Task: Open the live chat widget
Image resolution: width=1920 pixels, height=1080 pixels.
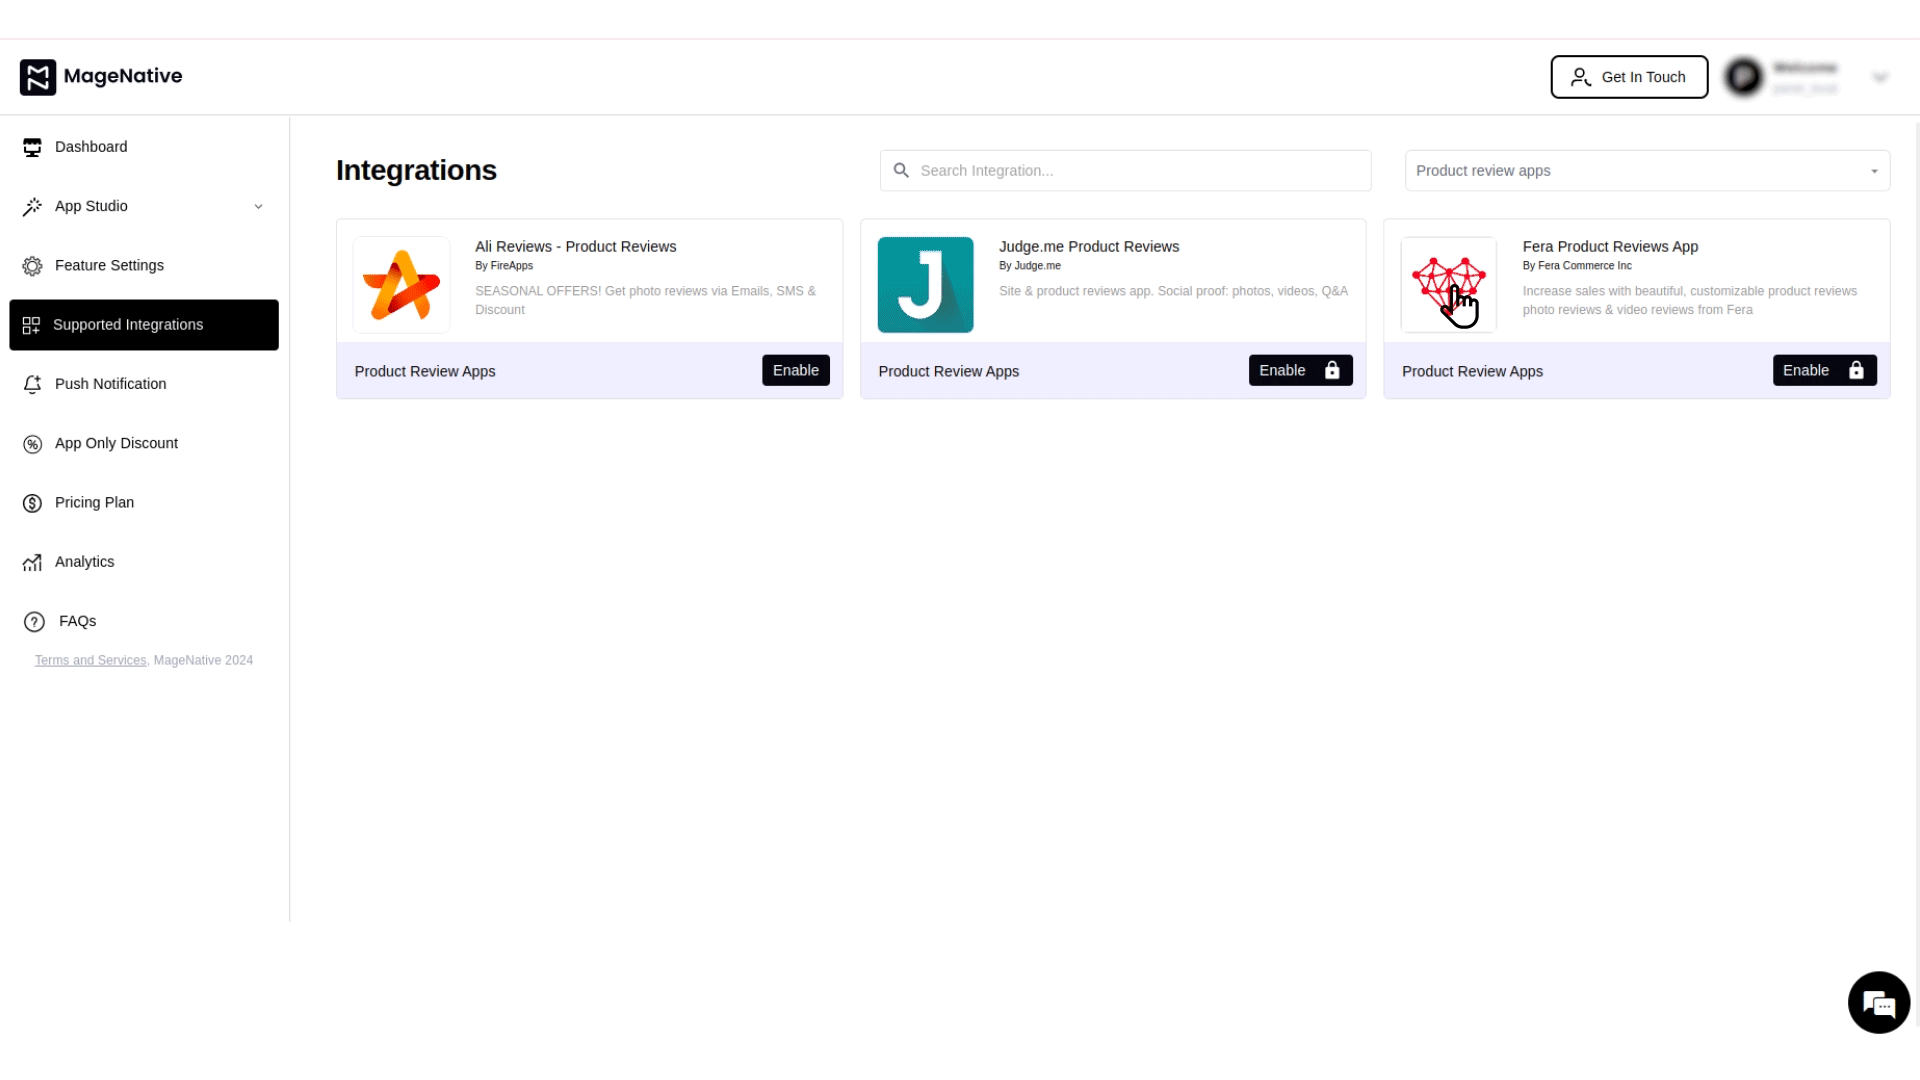Action: [x=1878, y=1002]
